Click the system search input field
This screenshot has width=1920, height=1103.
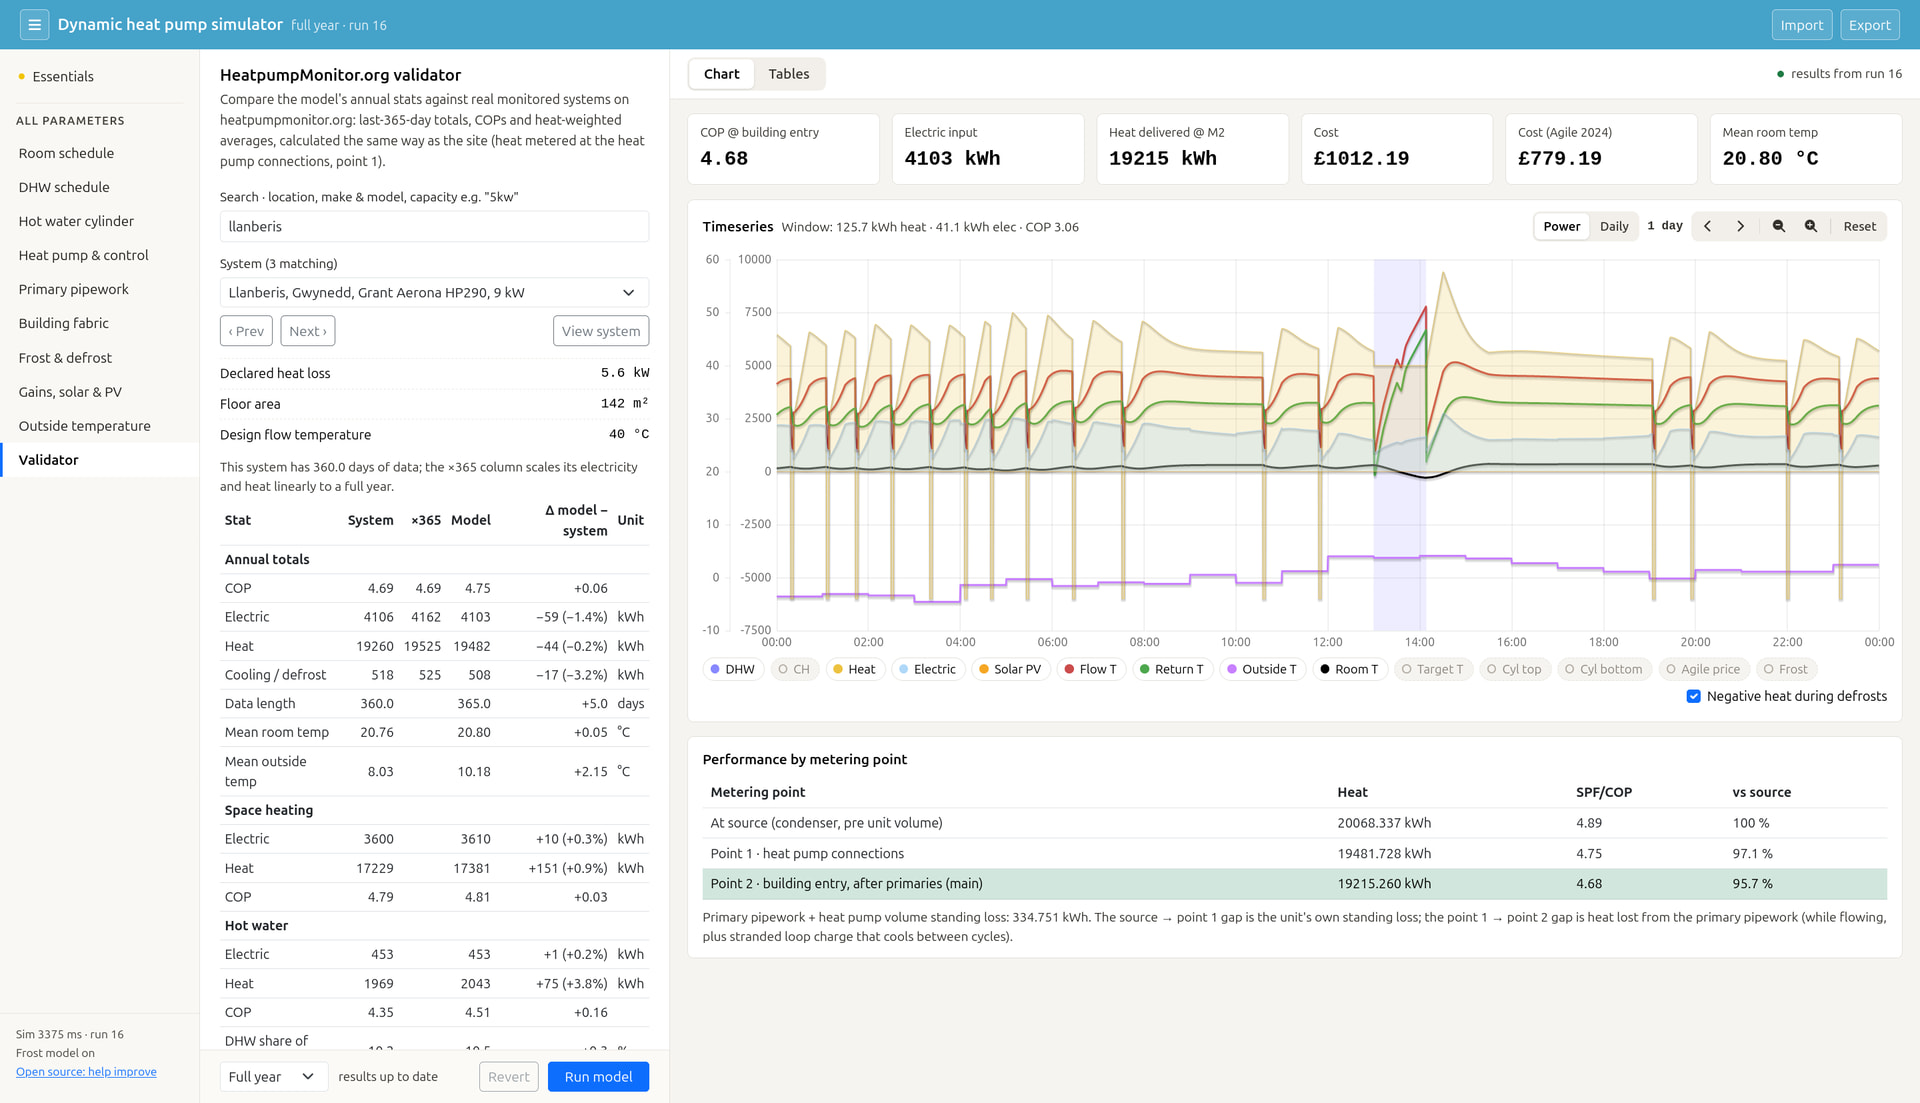coord(434,227)
